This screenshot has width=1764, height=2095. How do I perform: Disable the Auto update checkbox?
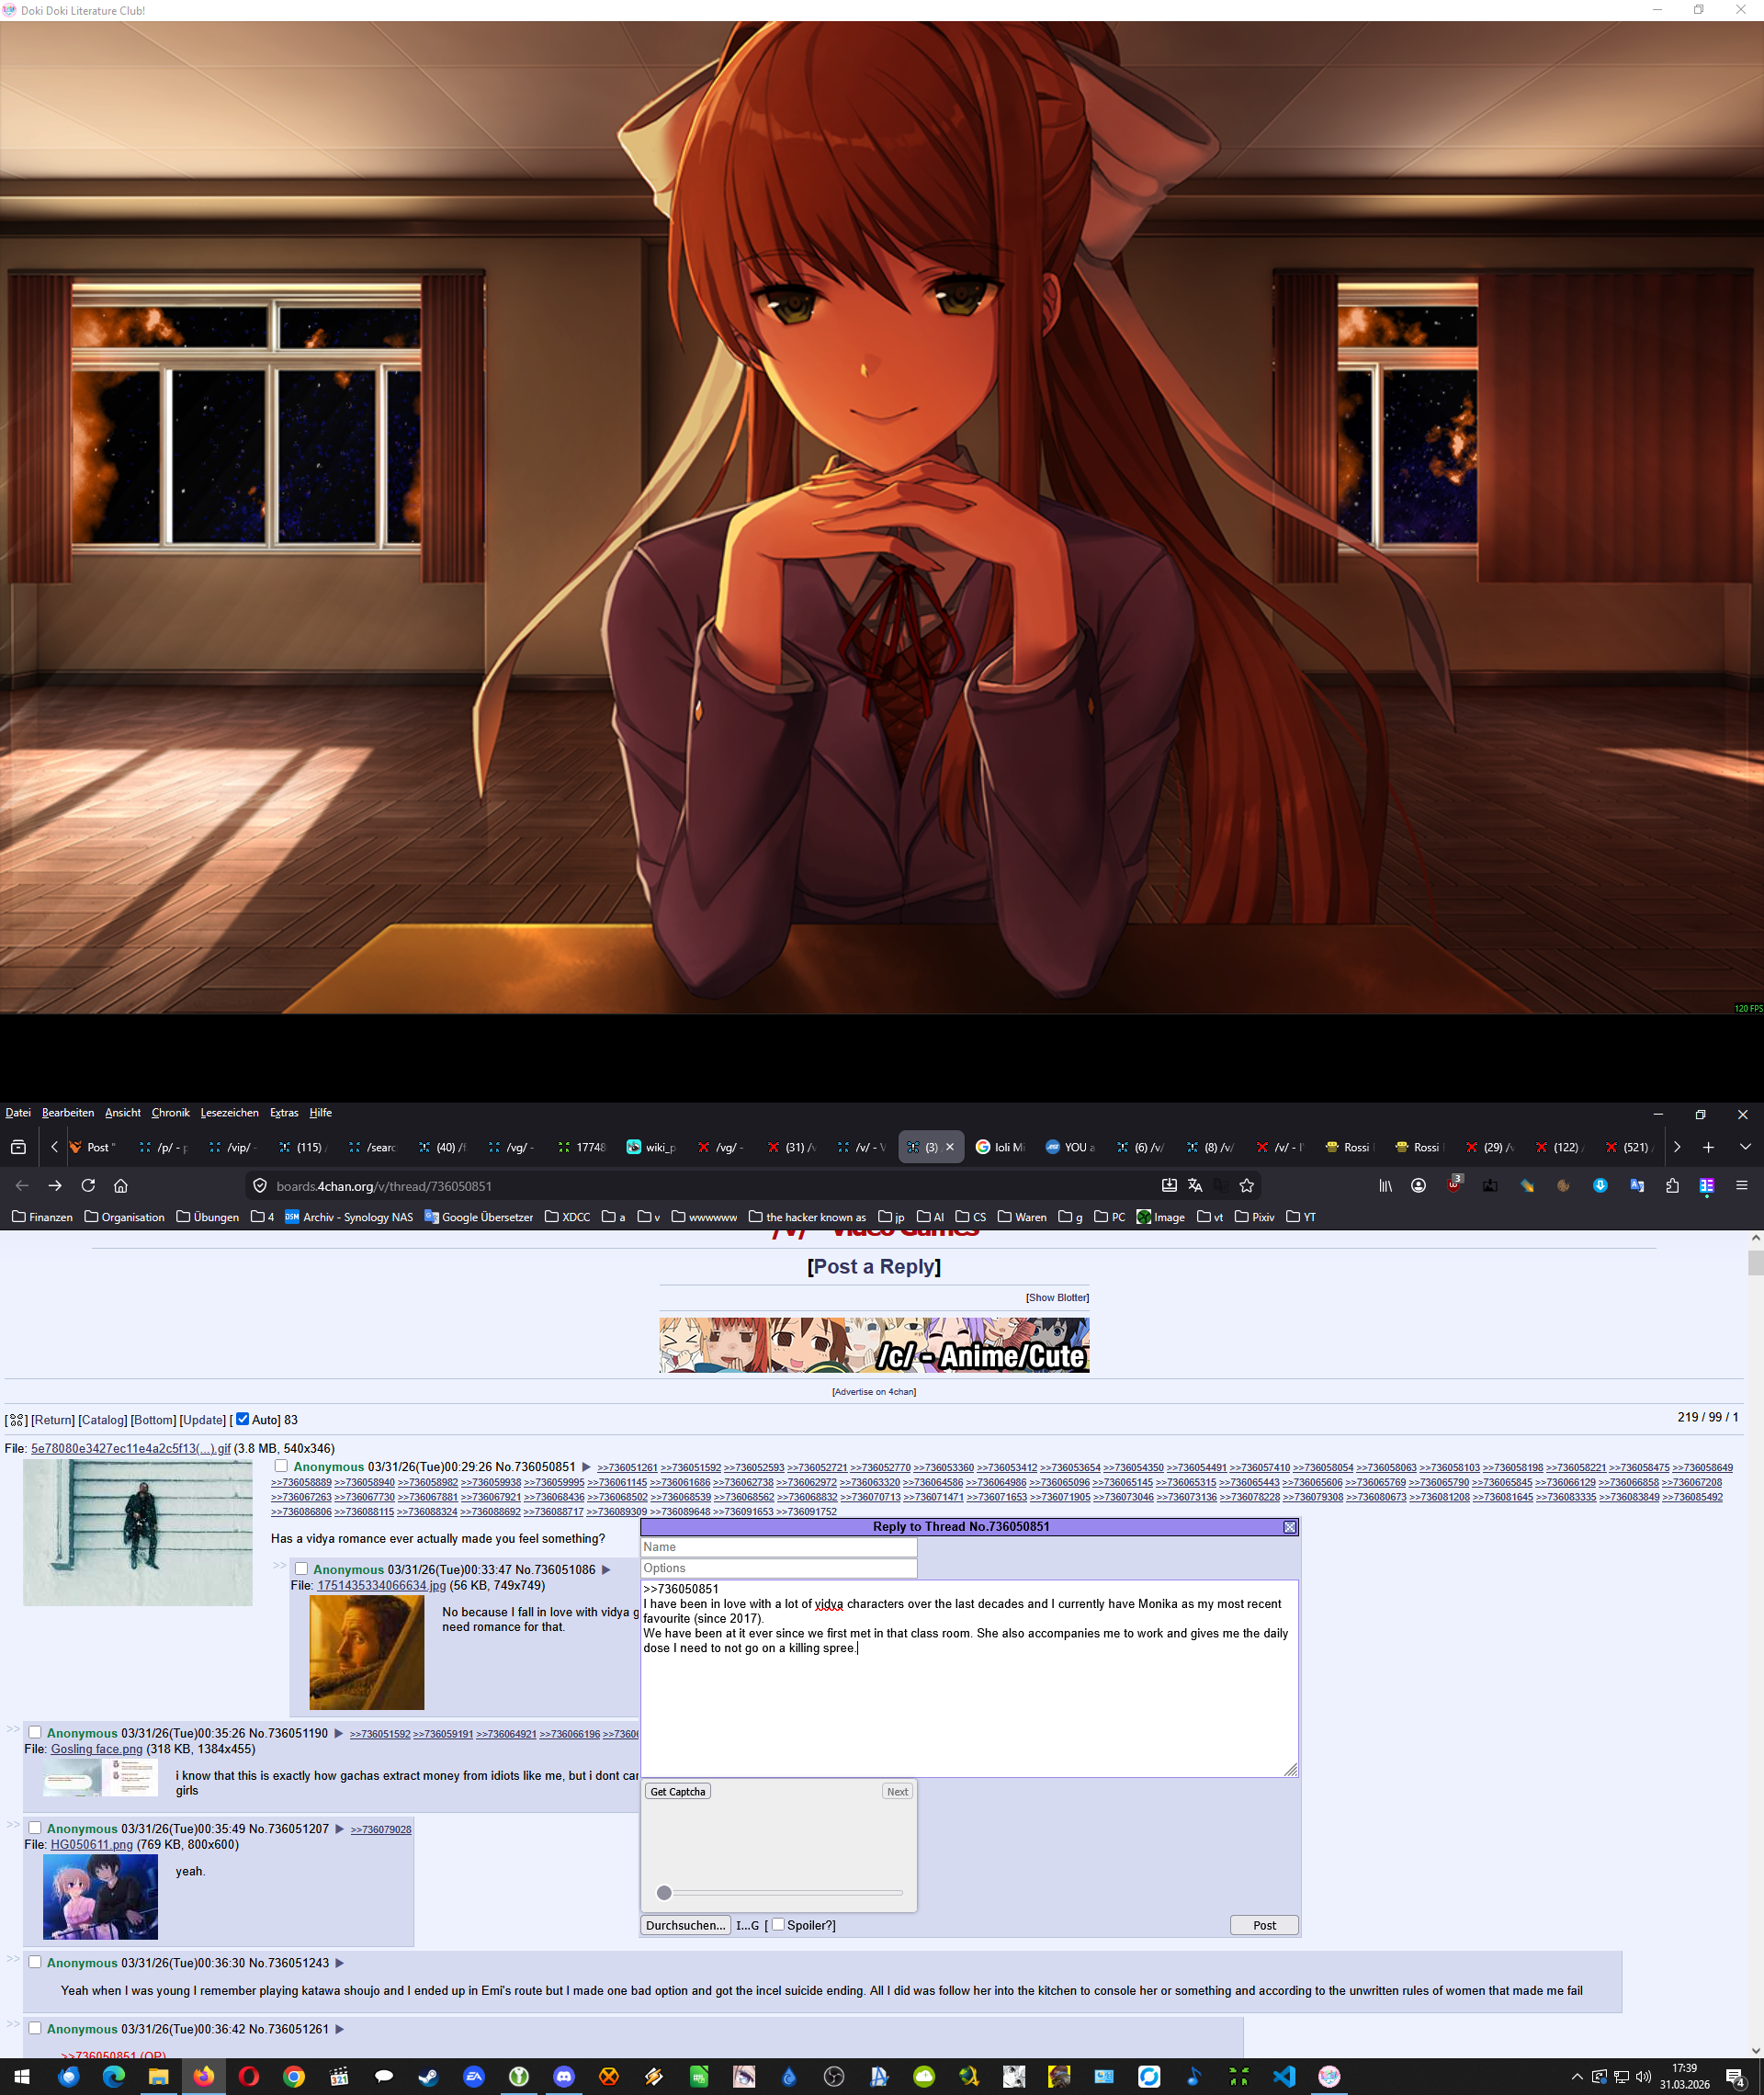pyautogui.click(x=242, y=1418)
